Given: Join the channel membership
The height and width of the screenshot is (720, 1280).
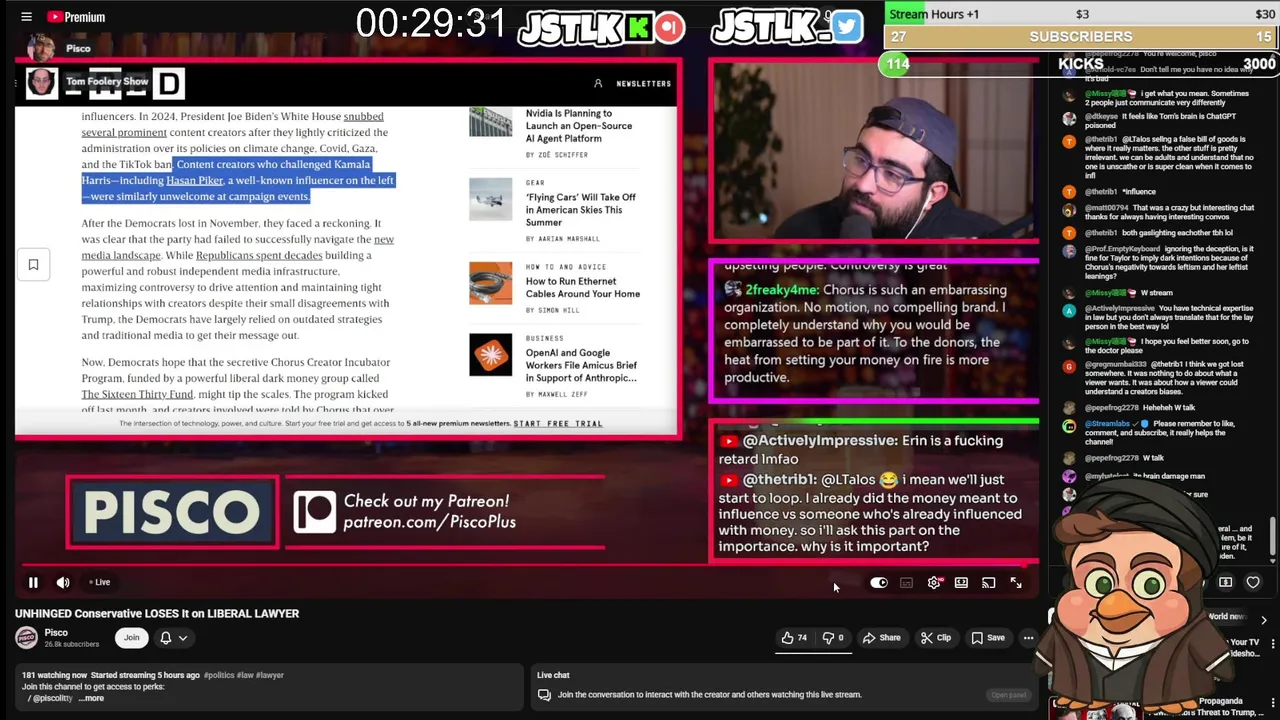Looking at the screenshot, I should coord(131,637).
